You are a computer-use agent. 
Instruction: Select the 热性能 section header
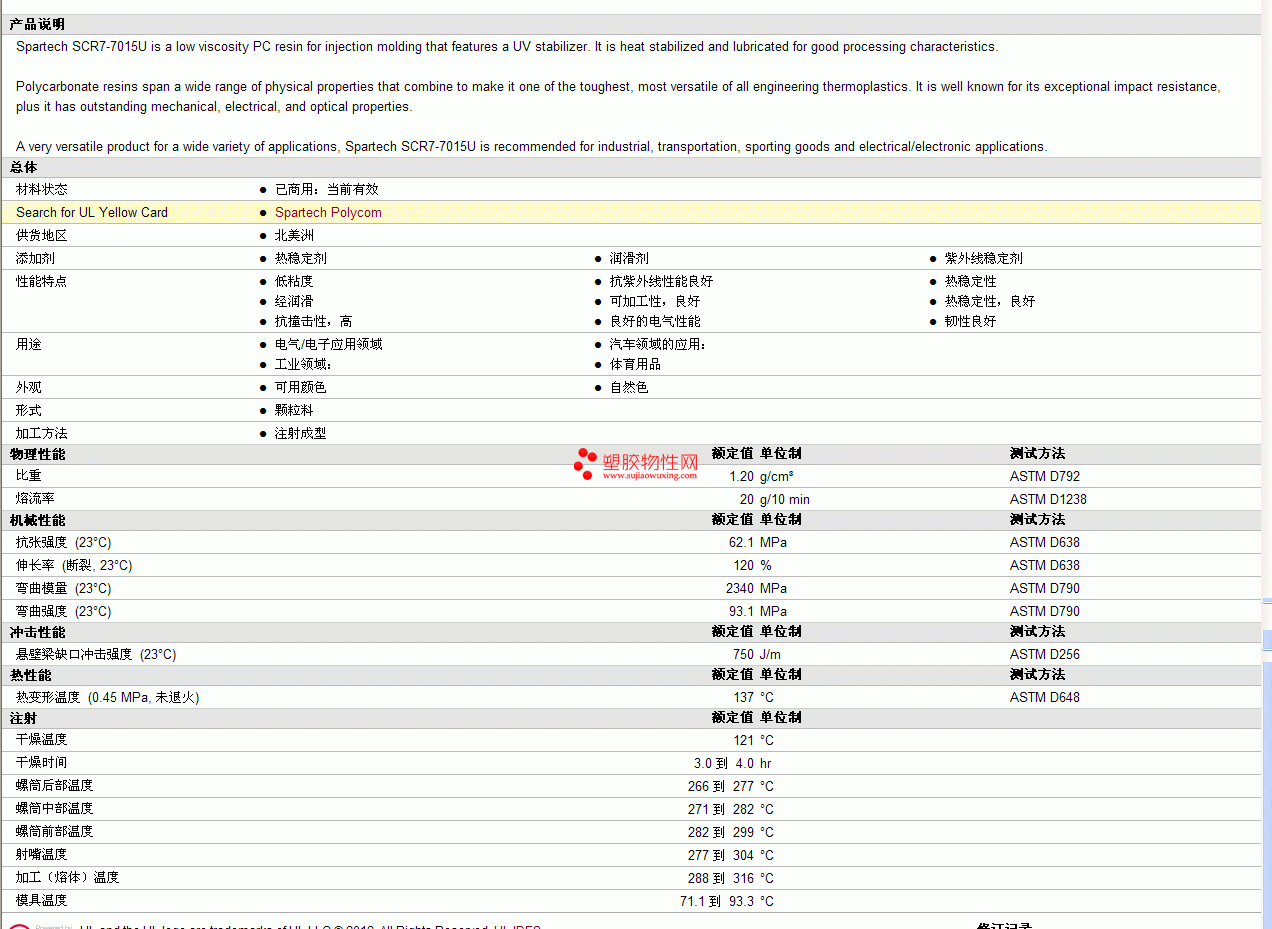(30, 675)
